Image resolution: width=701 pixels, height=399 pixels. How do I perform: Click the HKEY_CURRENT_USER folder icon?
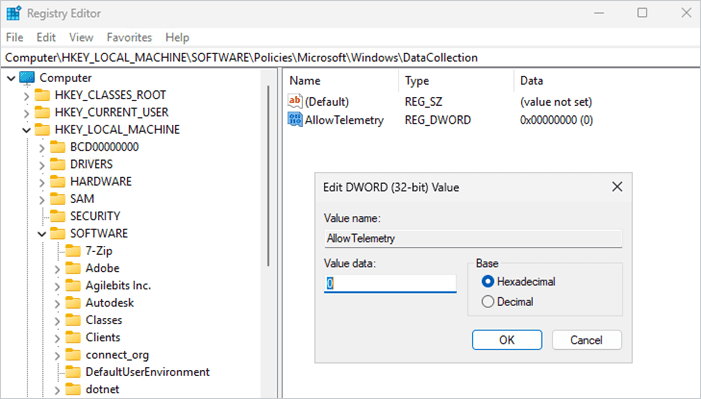(x=42, y=112)
